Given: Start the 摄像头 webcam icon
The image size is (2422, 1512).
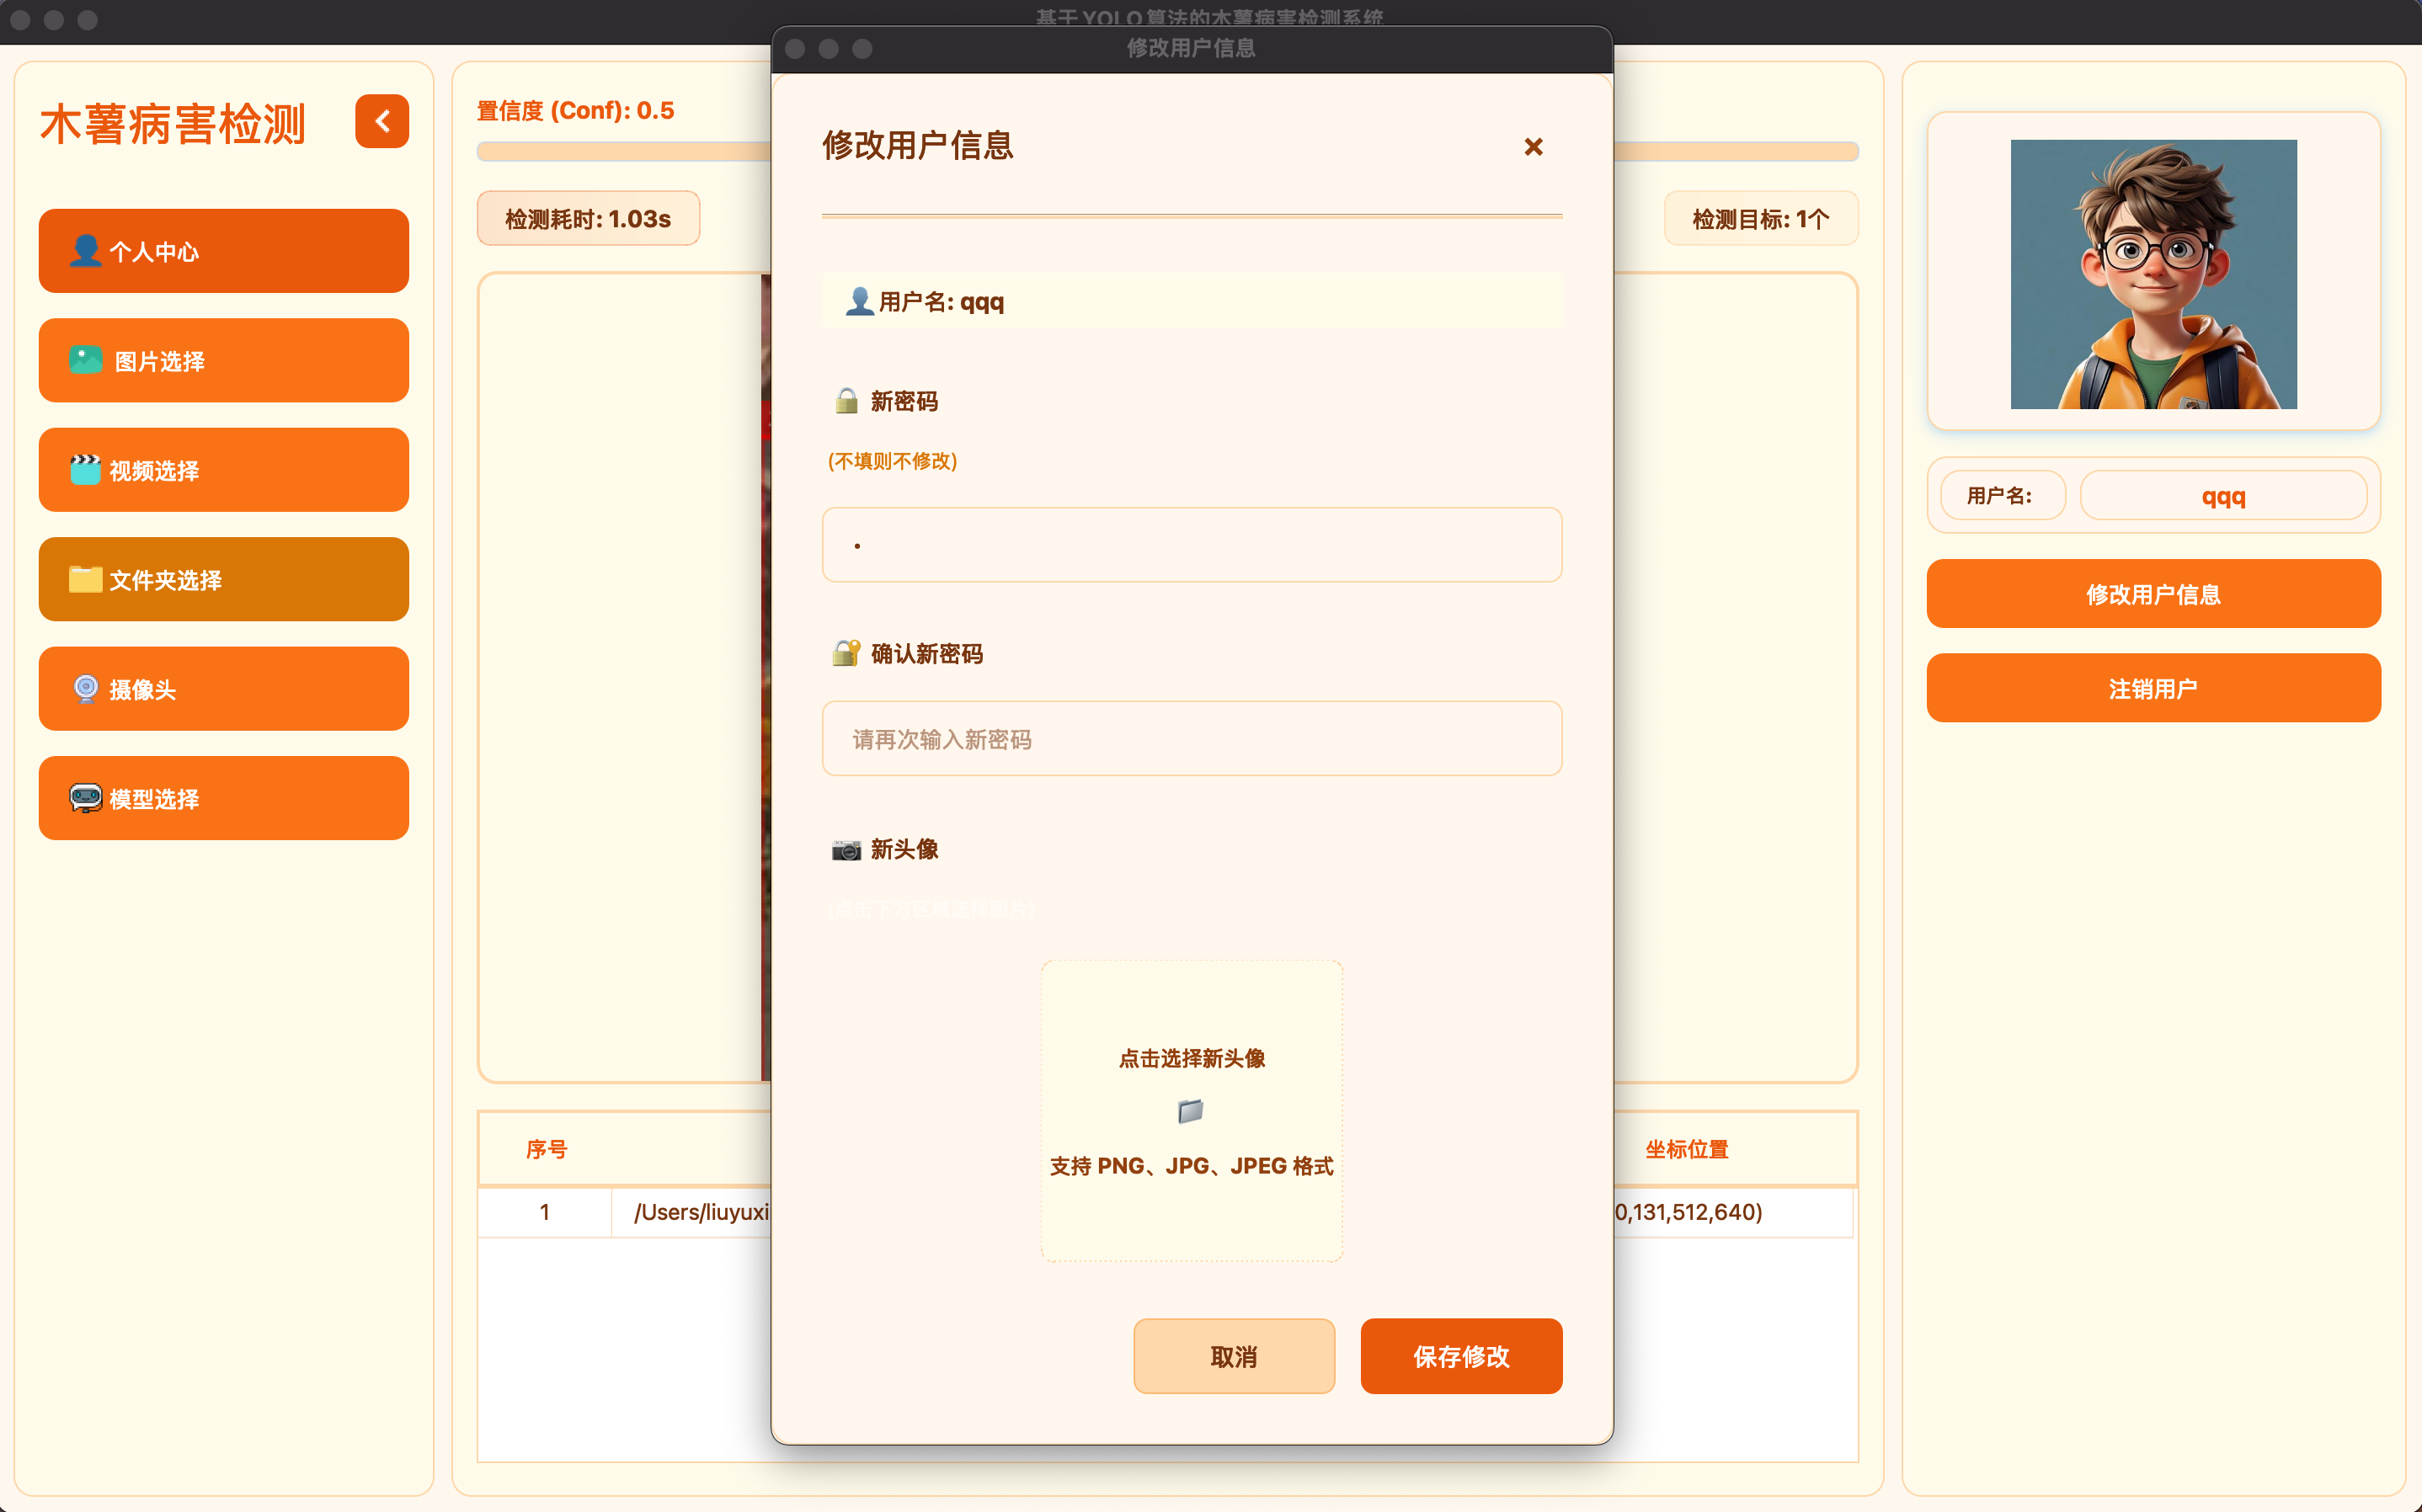Looking at the screenshot, I should [x=85, y=688].
